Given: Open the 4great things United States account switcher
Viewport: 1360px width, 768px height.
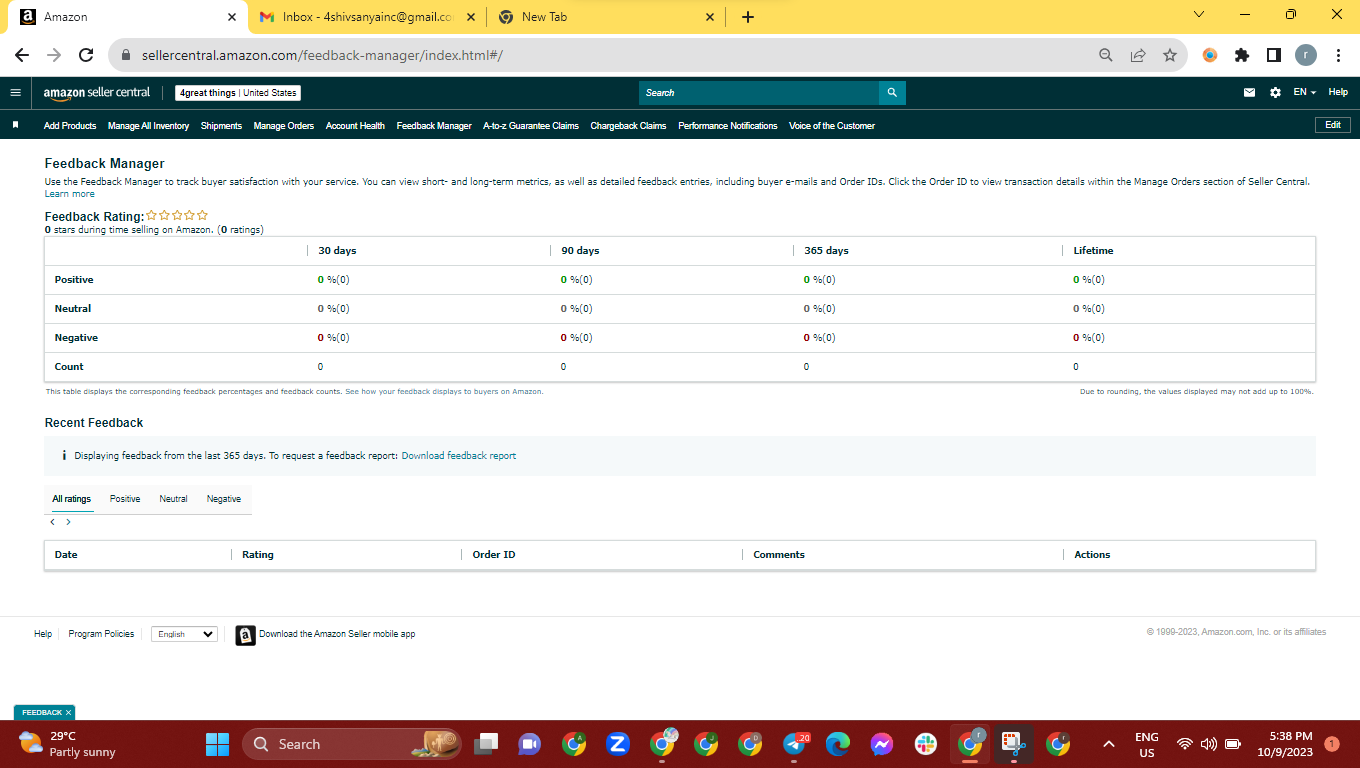Looking at the screenshot, I should (238, 93).
